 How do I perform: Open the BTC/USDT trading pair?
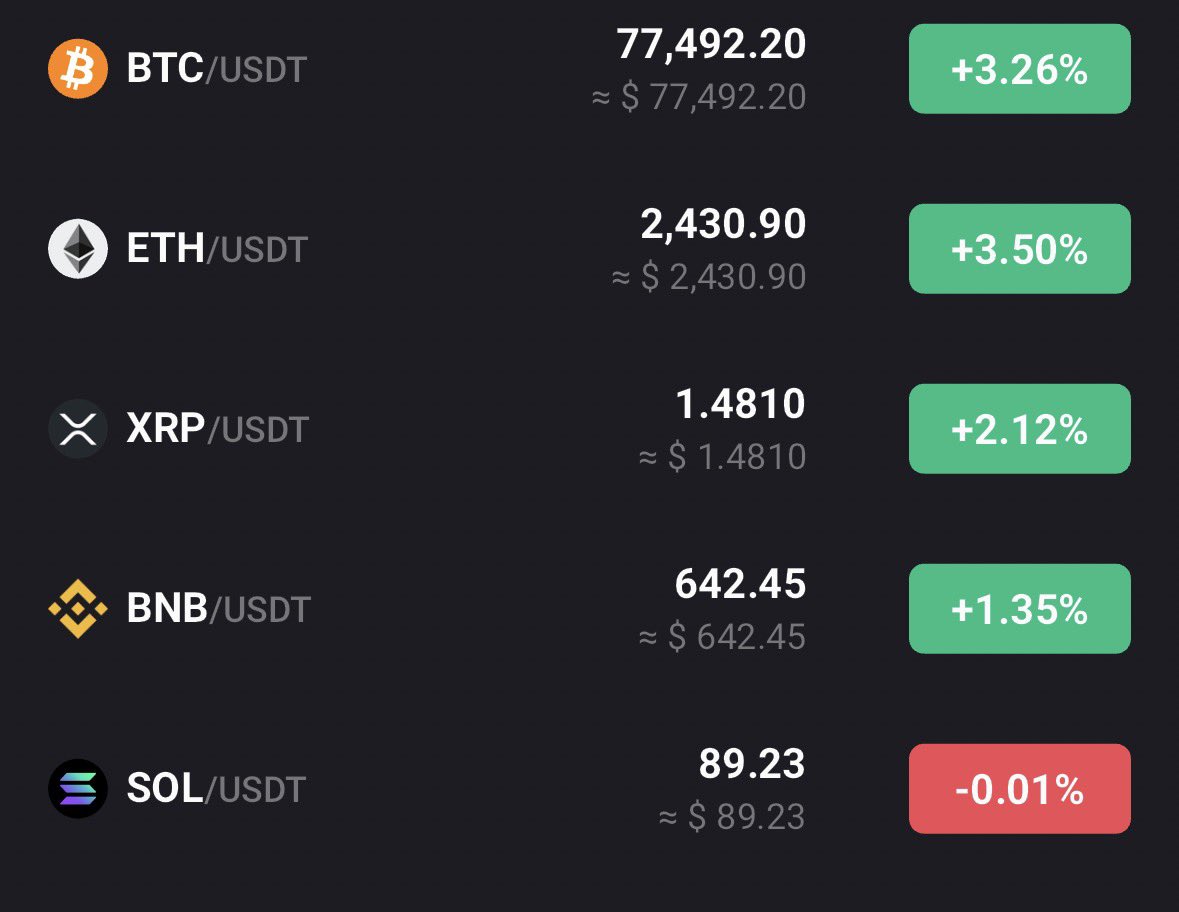[x=217, y=69]
